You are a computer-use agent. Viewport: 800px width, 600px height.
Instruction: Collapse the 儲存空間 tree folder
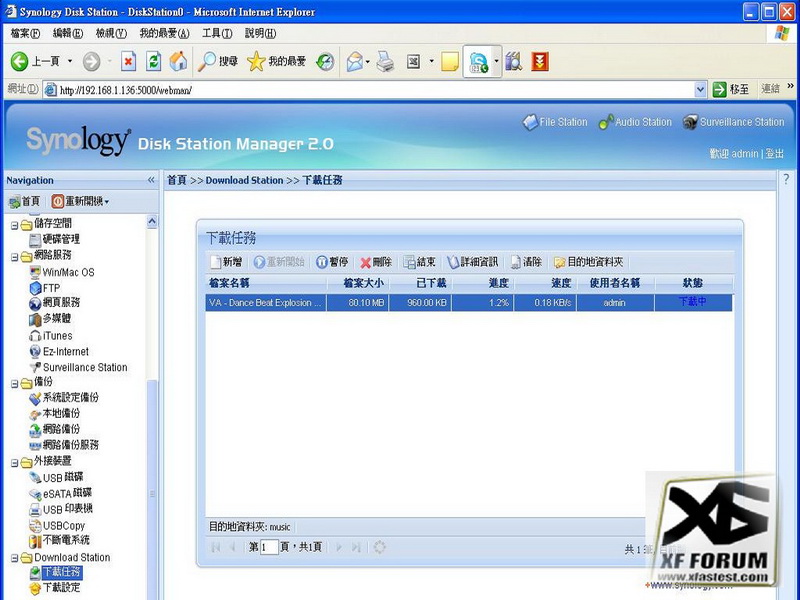pyautogui.click(x=15, y=225)
